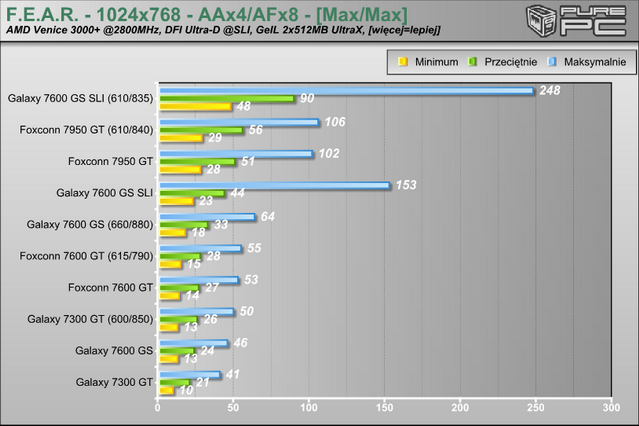
Task: Click the yellow bar valued 28
Action: (180, 170)
